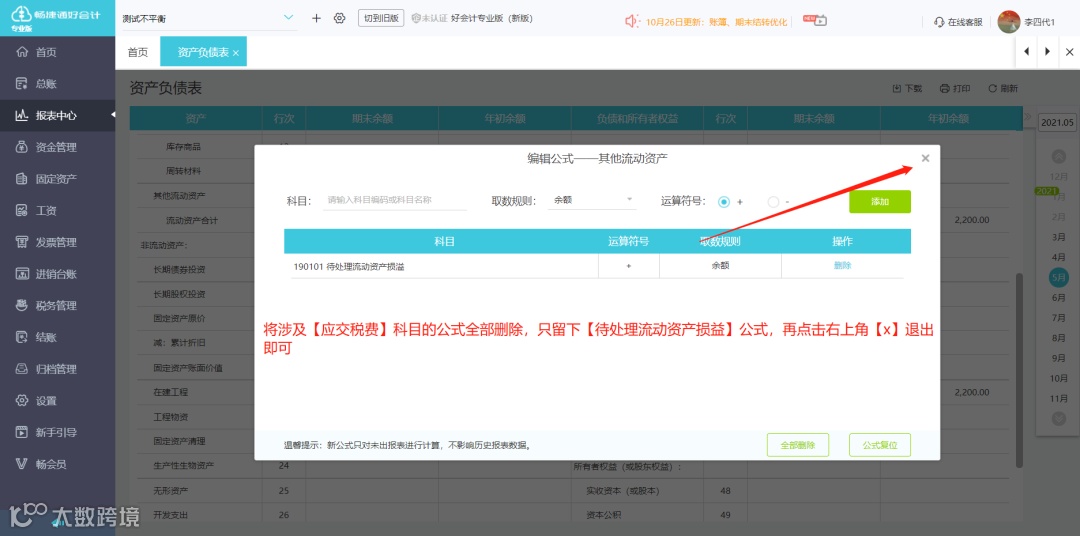Open the 税务管理 tax icon
The width and height of the screenshot is (1080, 536).
pyautogui.click(x=22, y=305)
